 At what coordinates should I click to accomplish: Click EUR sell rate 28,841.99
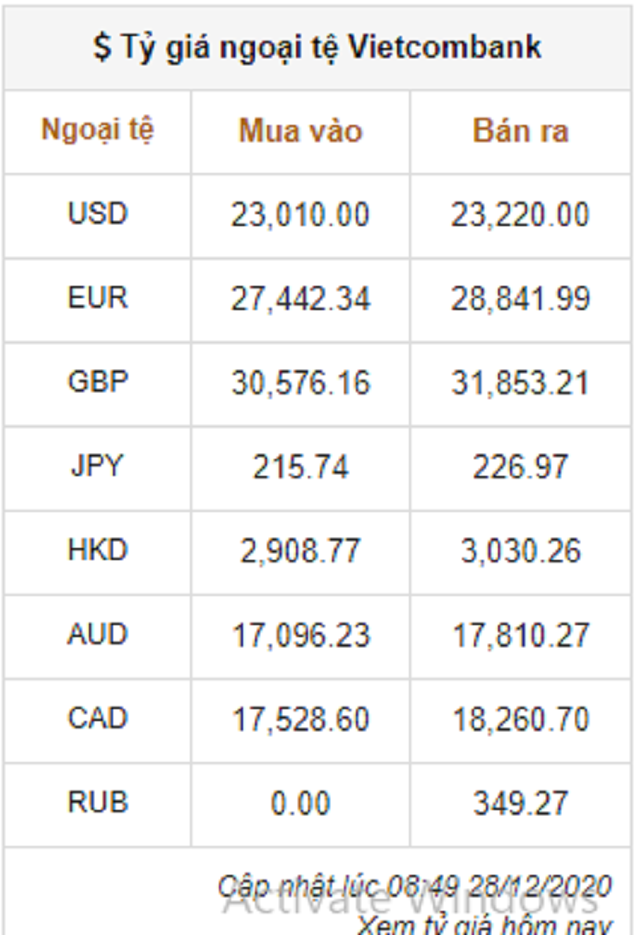coord(520,299)
